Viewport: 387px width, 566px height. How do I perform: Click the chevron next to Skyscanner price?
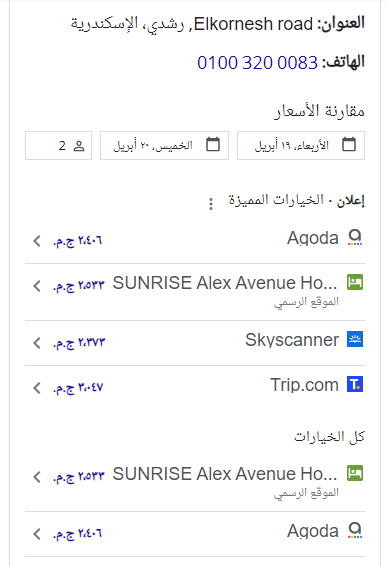[x=37, y=343]
